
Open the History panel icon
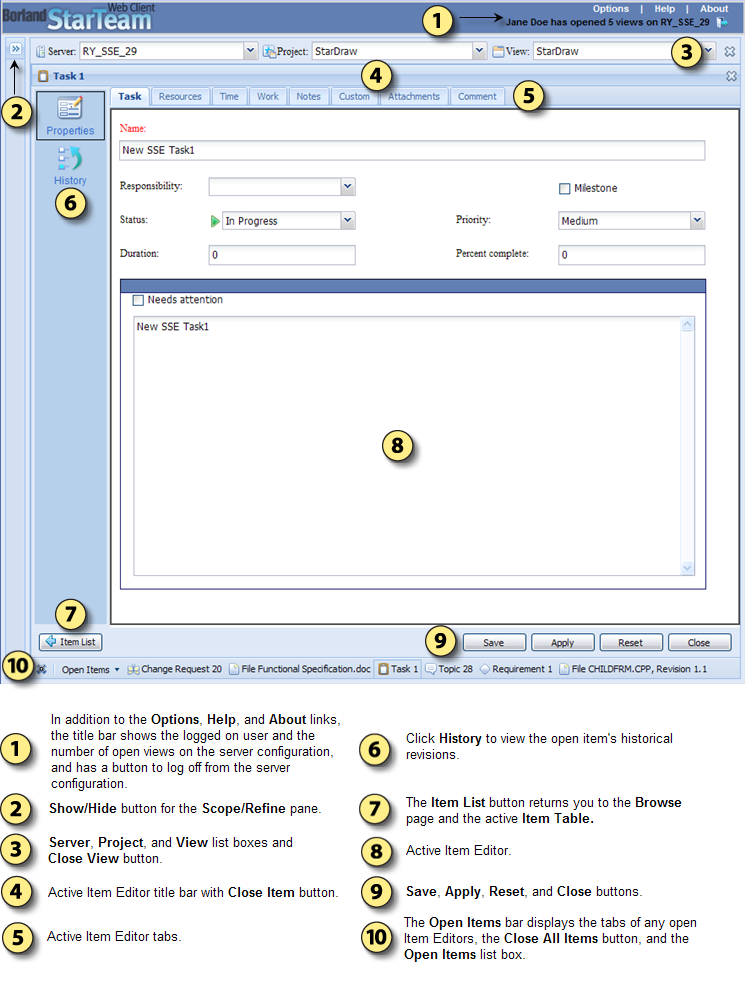[70, 166]
